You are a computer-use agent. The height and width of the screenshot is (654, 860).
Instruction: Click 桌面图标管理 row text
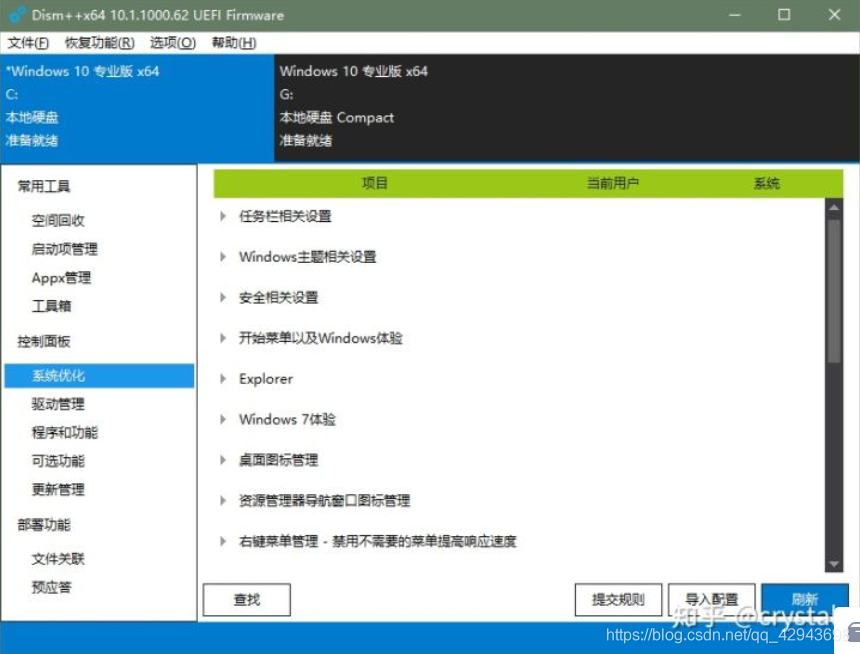coord(279,460)
